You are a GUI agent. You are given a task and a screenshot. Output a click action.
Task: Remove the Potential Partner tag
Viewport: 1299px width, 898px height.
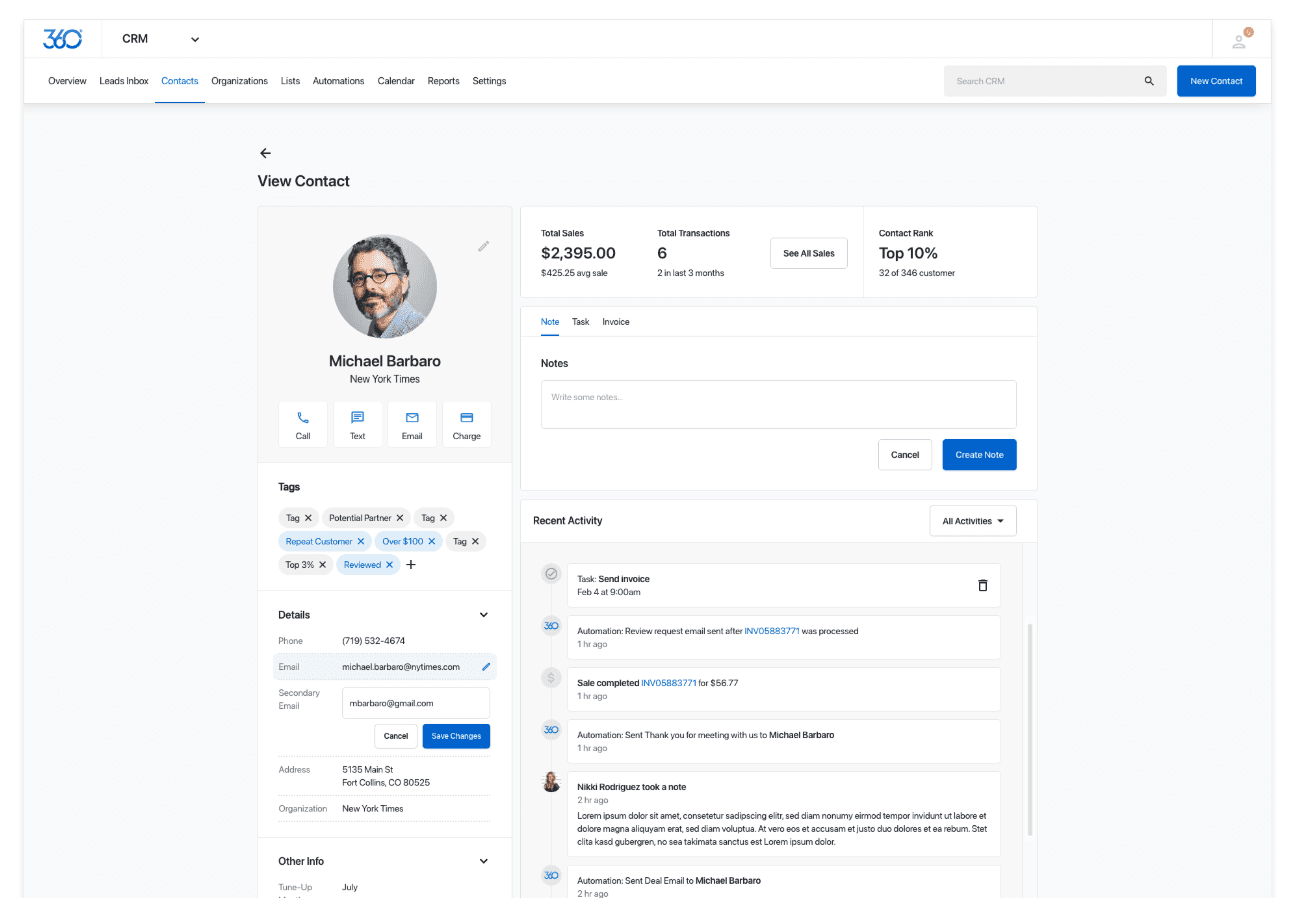[400, 518]
